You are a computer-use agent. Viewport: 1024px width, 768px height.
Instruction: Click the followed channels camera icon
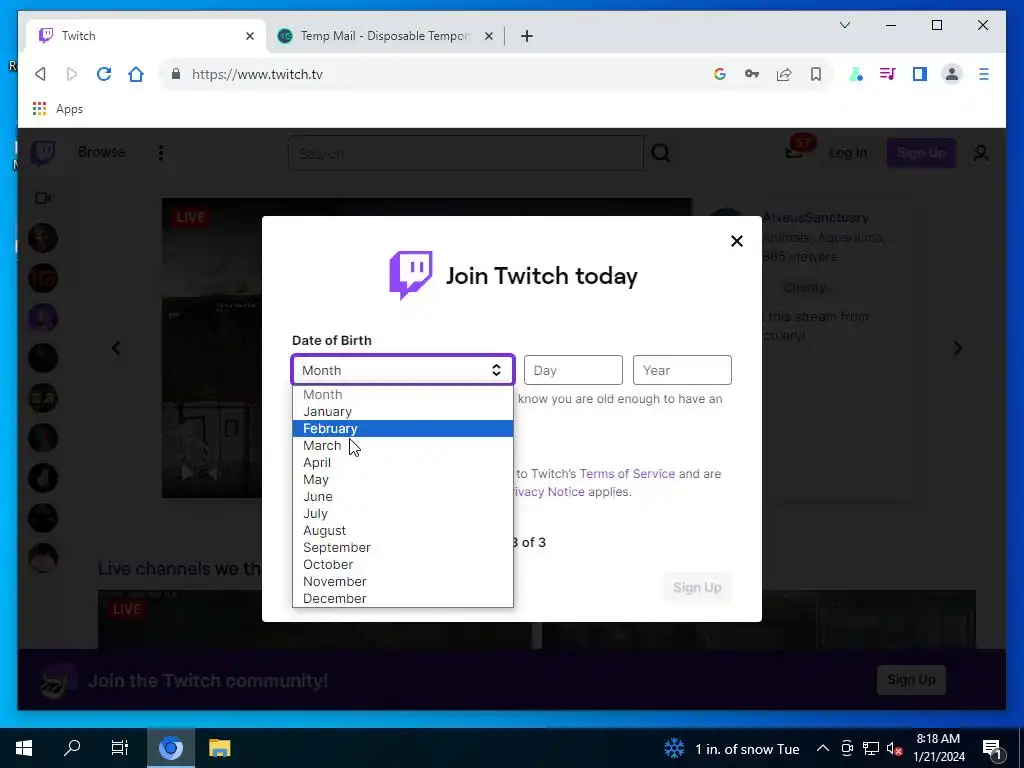tap(43, 198)
